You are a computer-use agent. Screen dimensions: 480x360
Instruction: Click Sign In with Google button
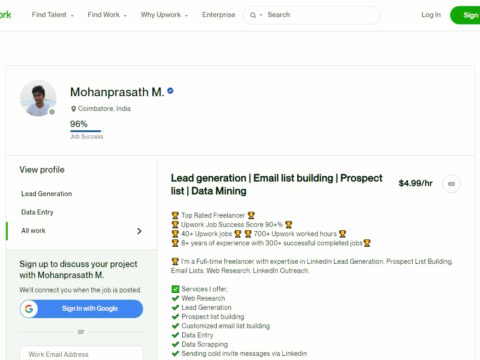tap(81, 309)
